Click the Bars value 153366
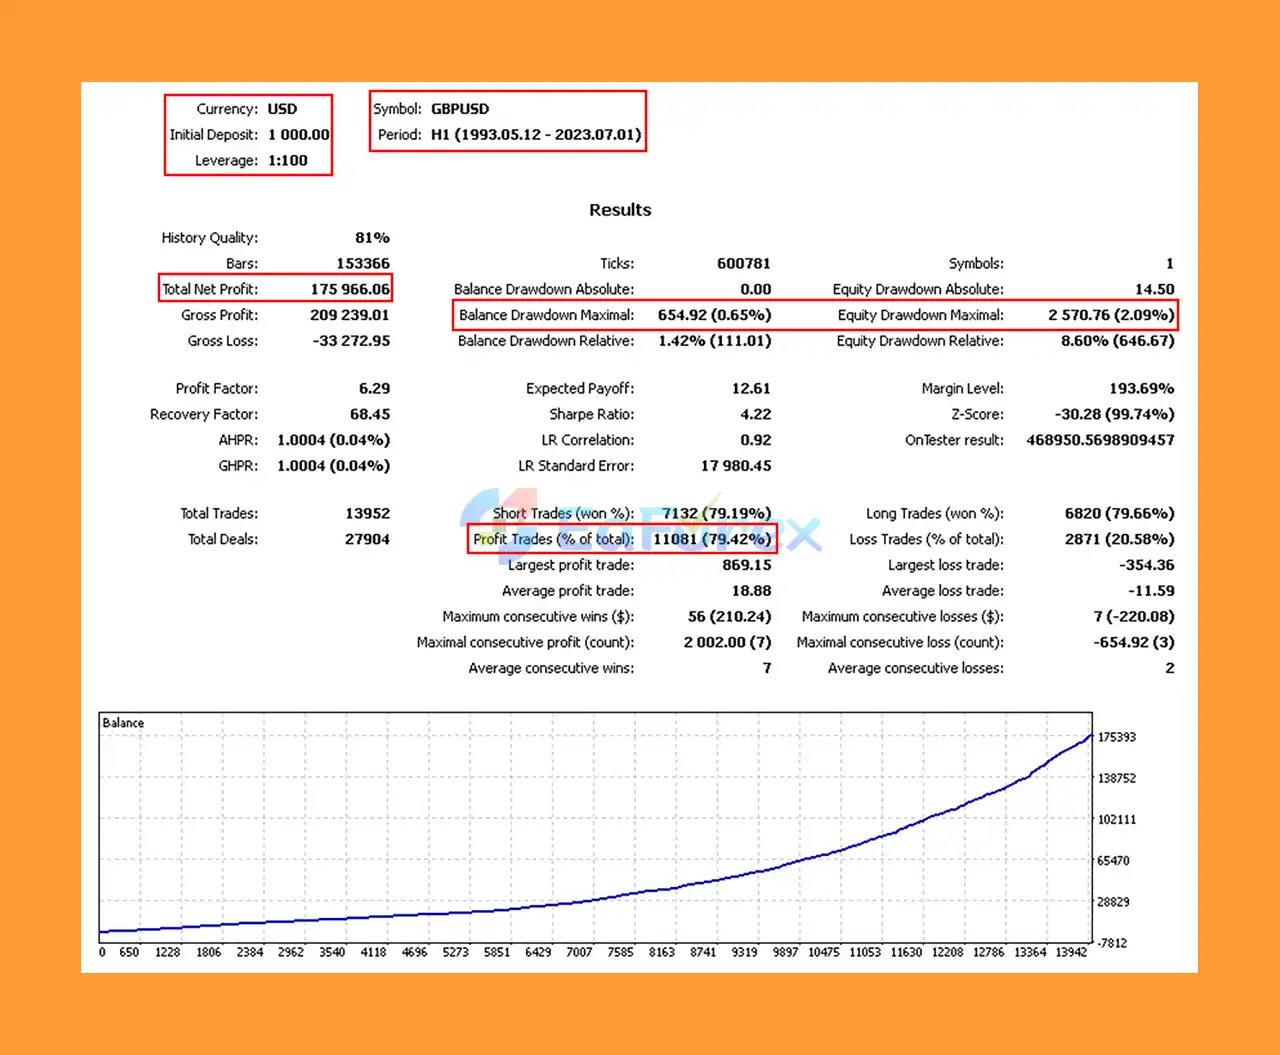 (x=363, y=264)
